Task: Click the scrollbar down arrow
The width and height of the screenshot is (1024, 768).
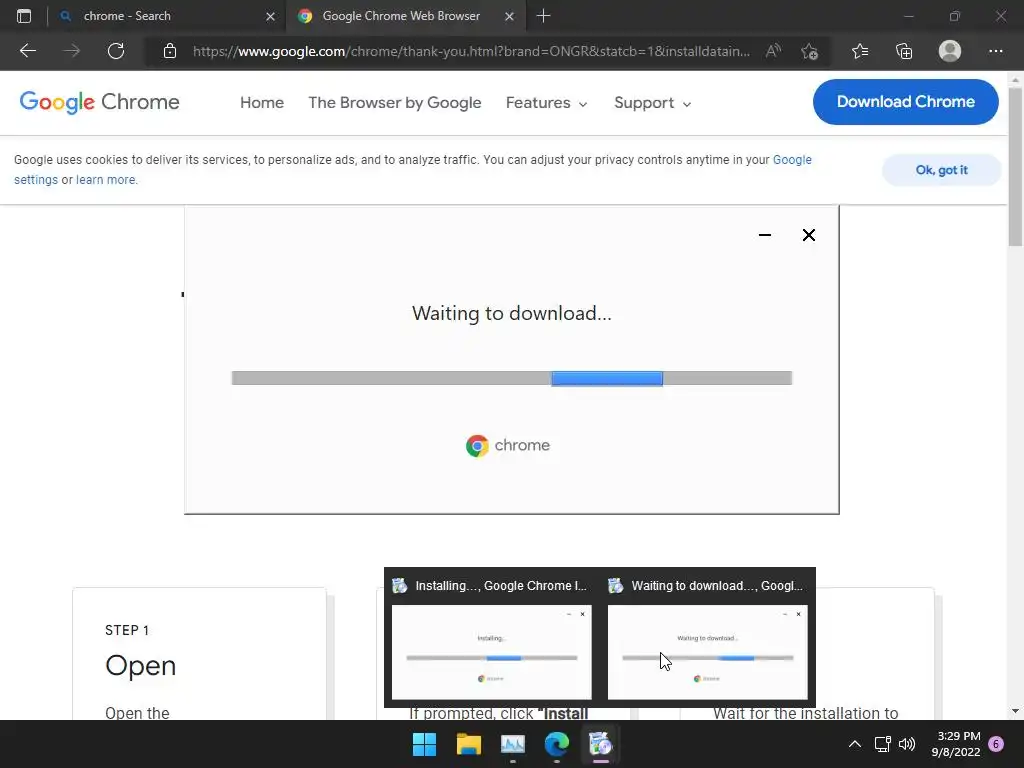Action: 1015,711
